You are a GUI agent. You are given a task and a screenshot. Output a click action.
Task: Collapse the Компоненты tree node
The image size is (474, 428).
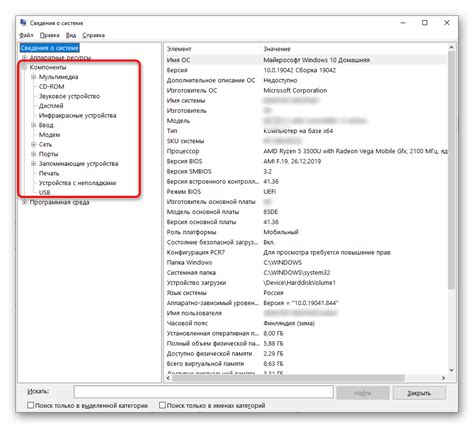pos(24,67)
